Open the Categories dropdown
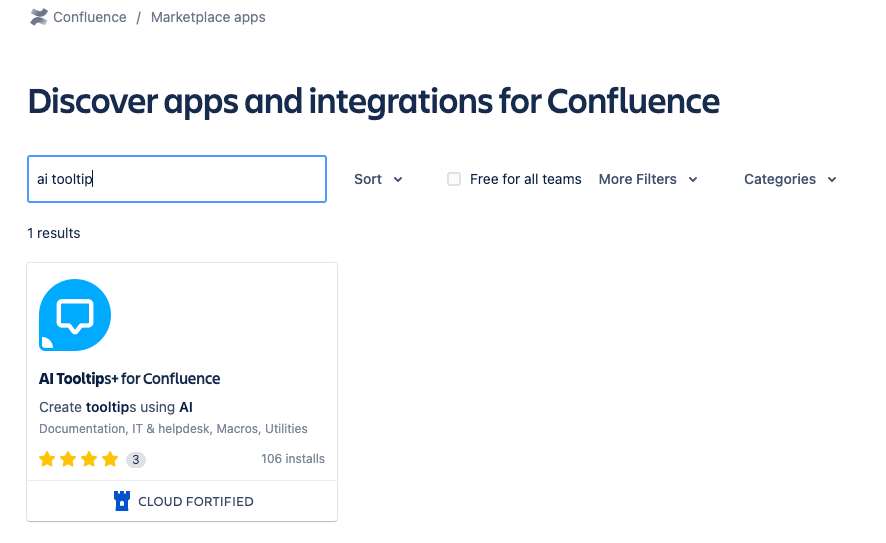This screenshot has width=886, height=543. [x=790, y=179]
